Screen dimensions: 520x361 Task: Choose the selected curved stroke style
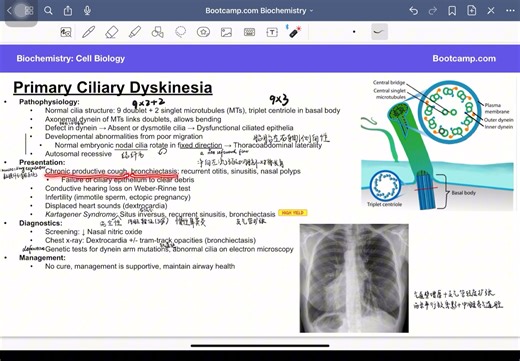[379, 32]
